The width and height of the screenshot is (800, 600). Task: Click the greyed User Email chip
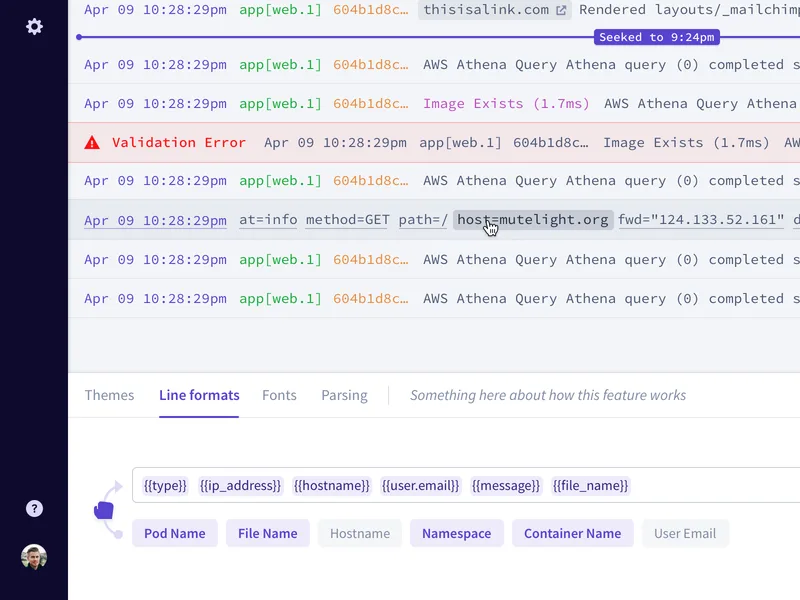[685, 533]
